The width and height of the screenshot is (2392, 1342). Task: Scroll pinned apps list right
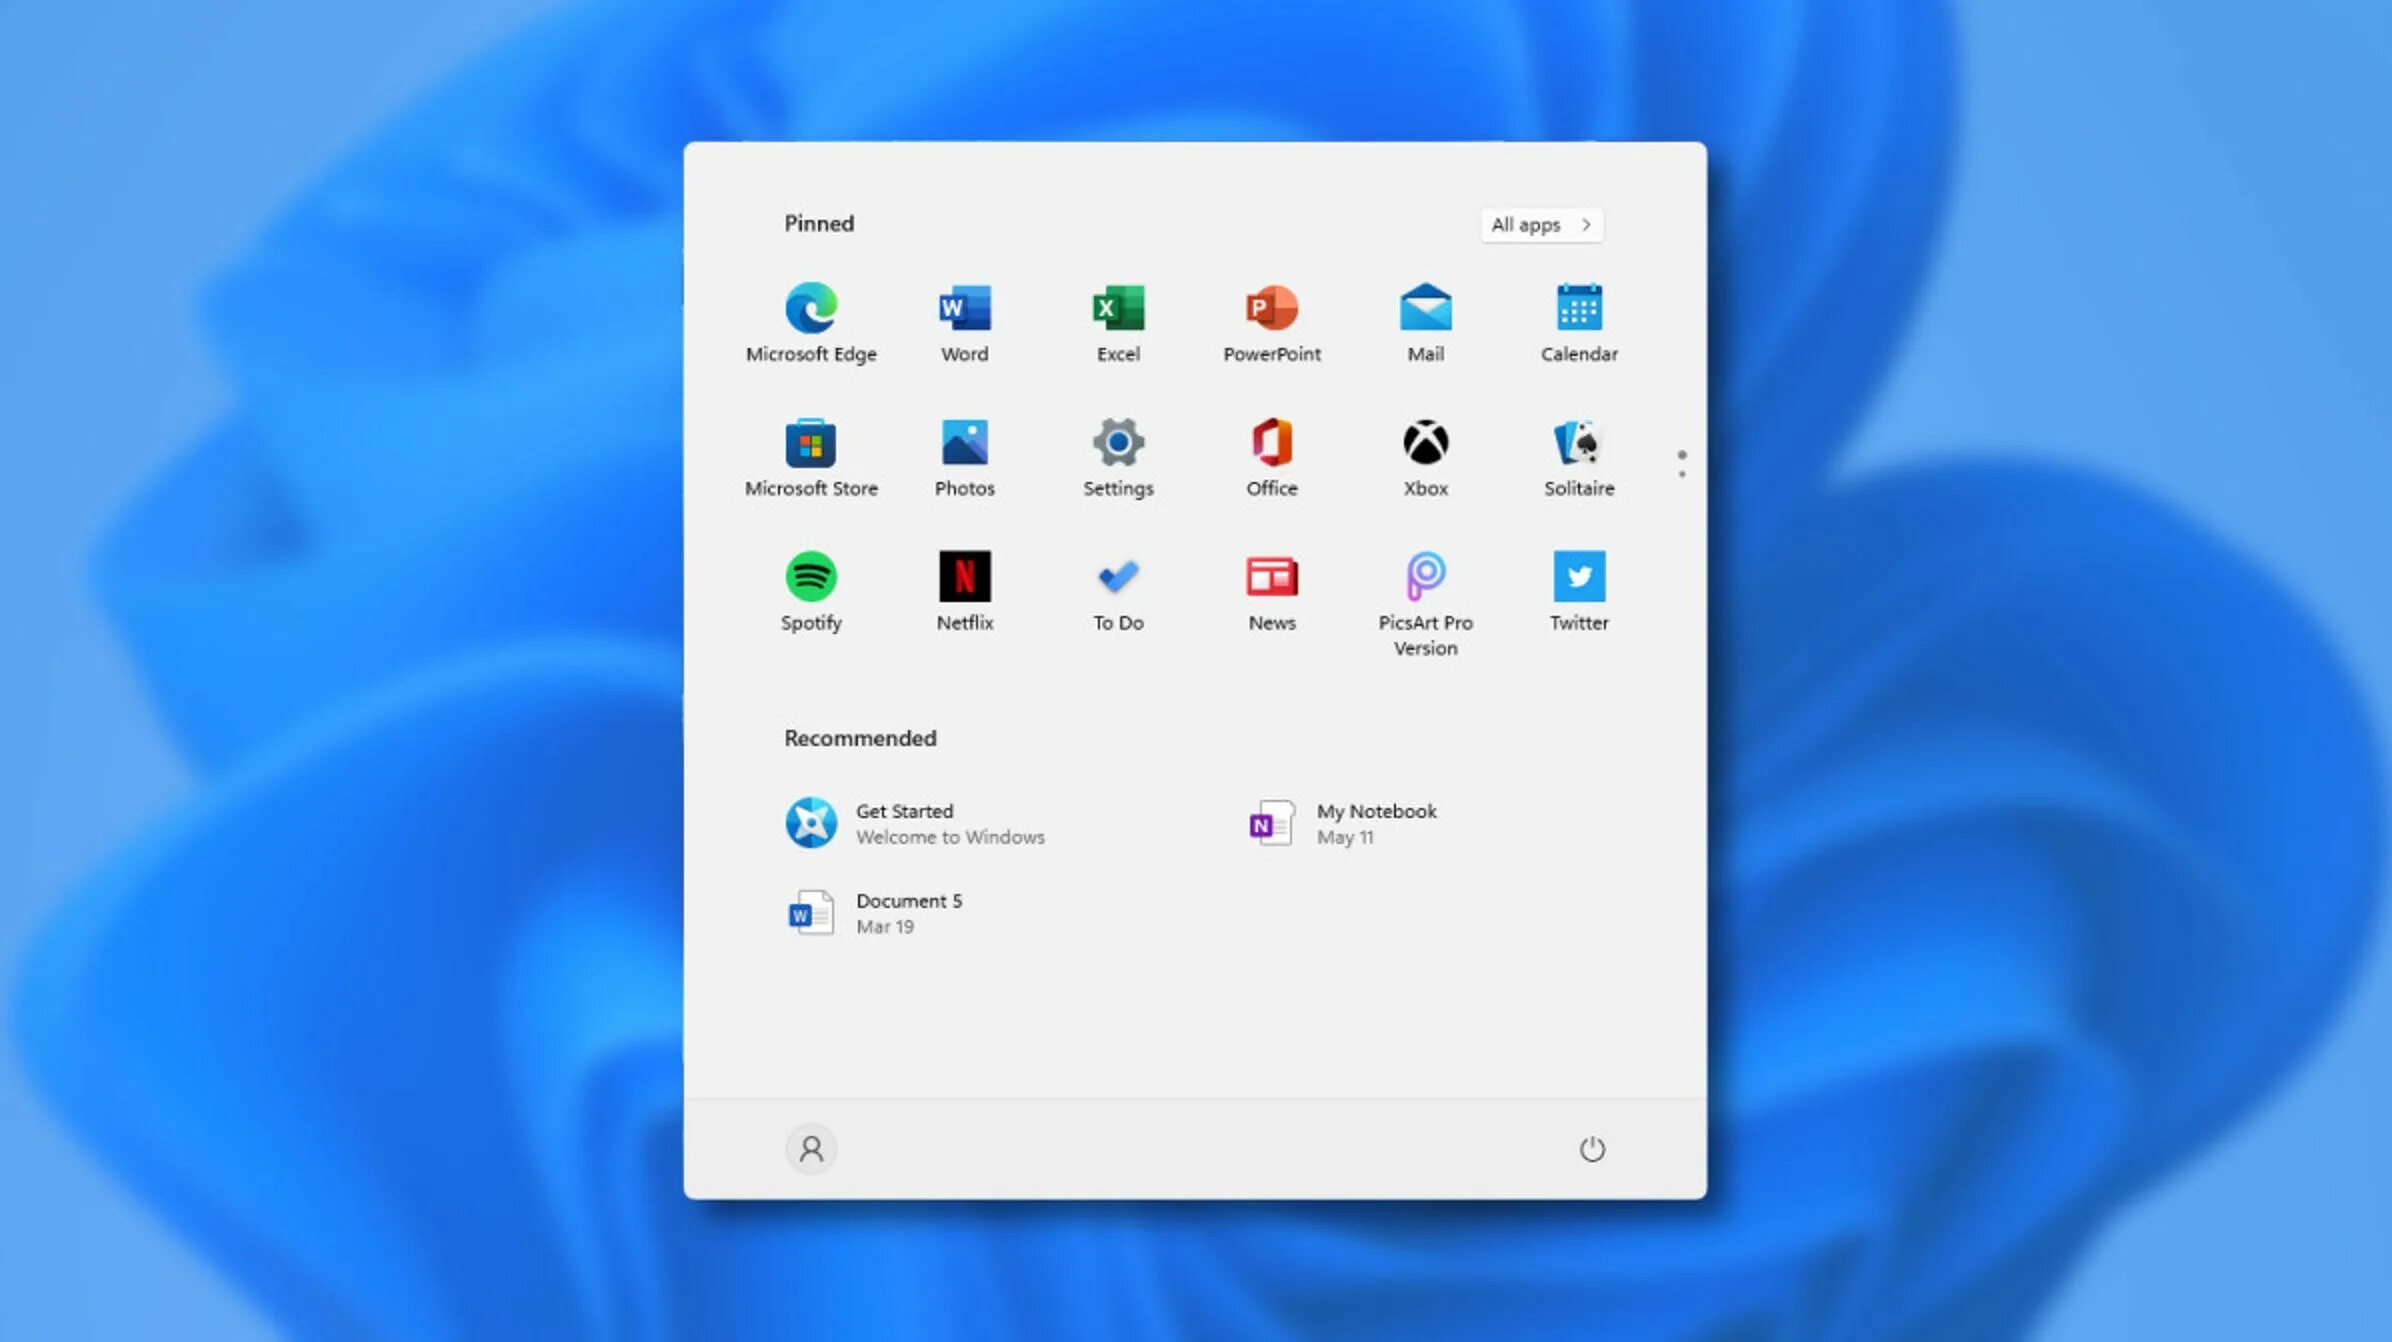pos(1681,476)
